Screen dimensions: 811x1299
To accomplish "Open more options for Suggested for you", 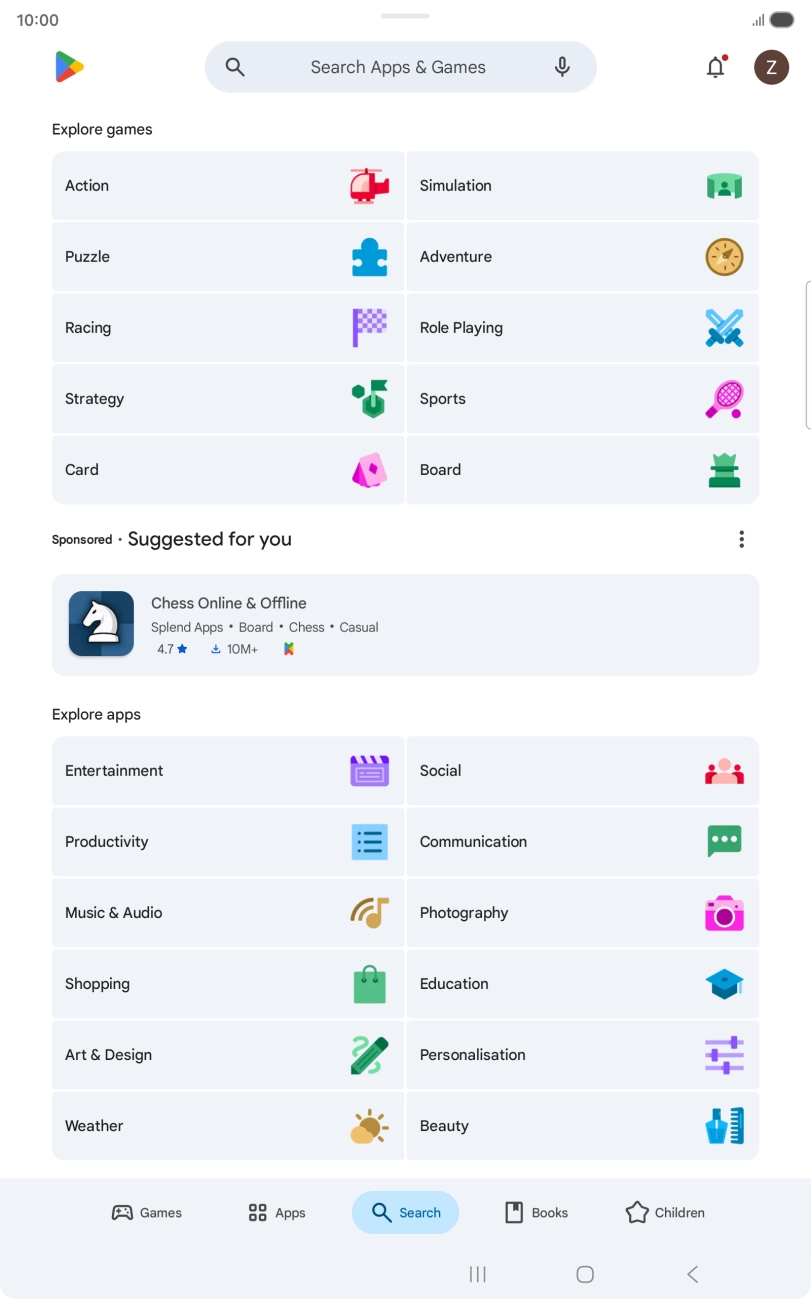I will (741, 540).
